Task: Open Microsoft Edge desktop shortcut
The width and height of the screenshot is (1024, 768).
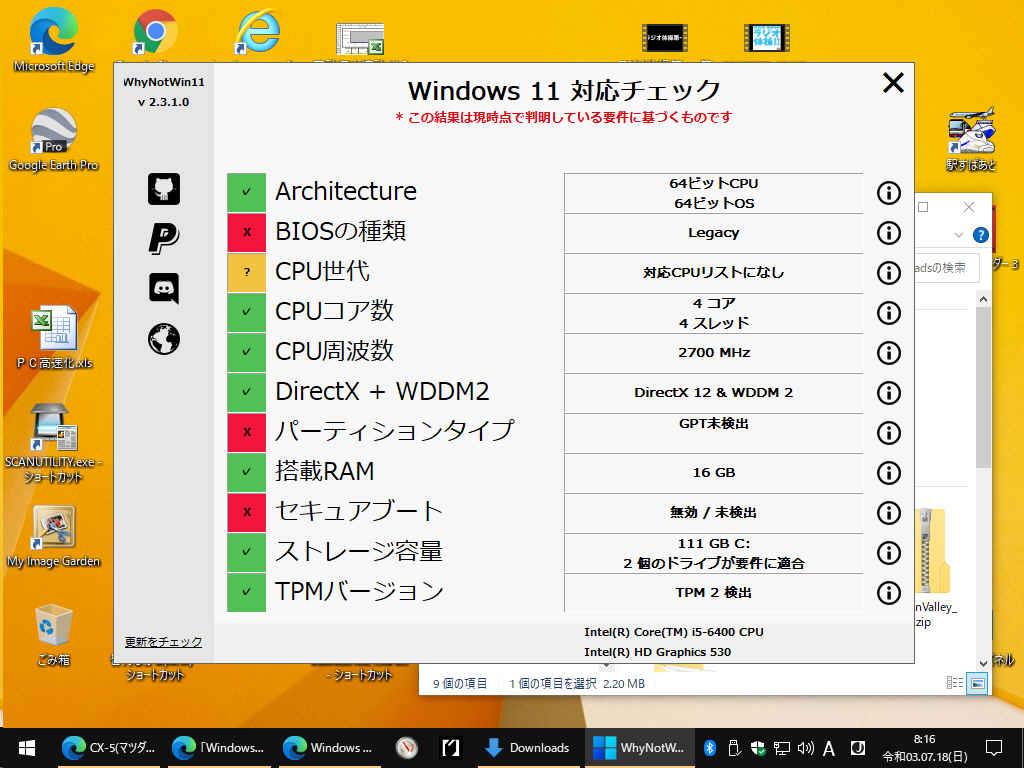Action: tap(54, 40)
